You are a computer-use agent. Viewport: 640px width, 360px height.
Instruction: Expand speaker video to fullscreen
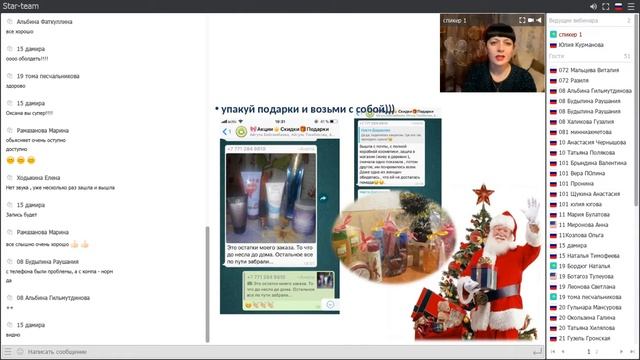point(522,20)
